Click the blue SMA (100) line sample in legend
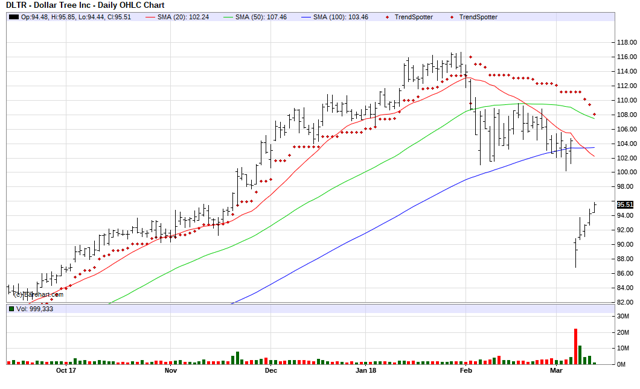The height and width of the screenshot is (389, 640). click(x=306, y=17)
